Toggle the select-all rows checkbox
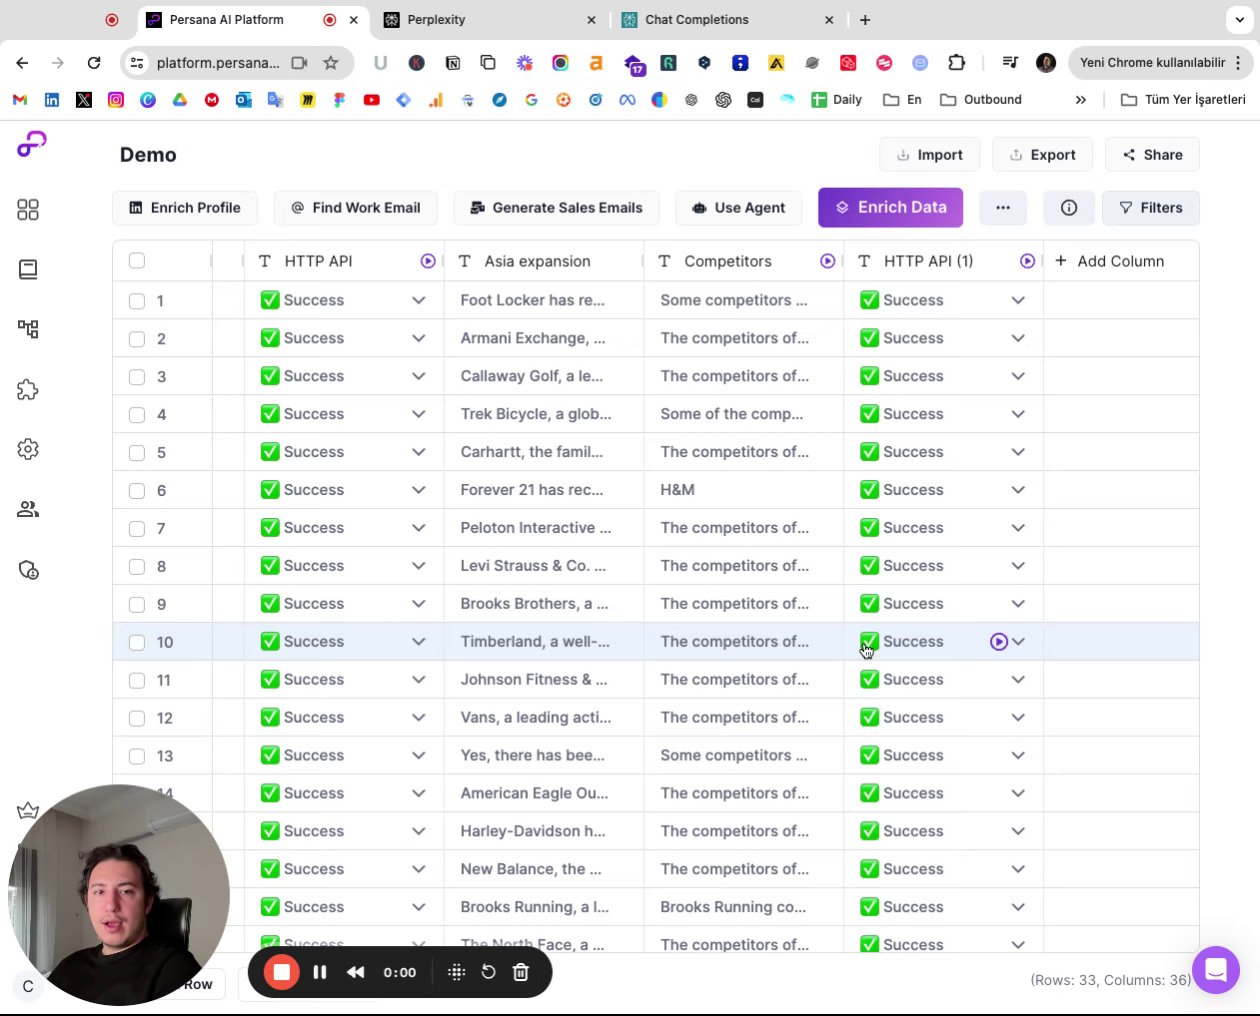Screen dimensions: 1260x1016 pyautogui.click(x=137, y=261)
